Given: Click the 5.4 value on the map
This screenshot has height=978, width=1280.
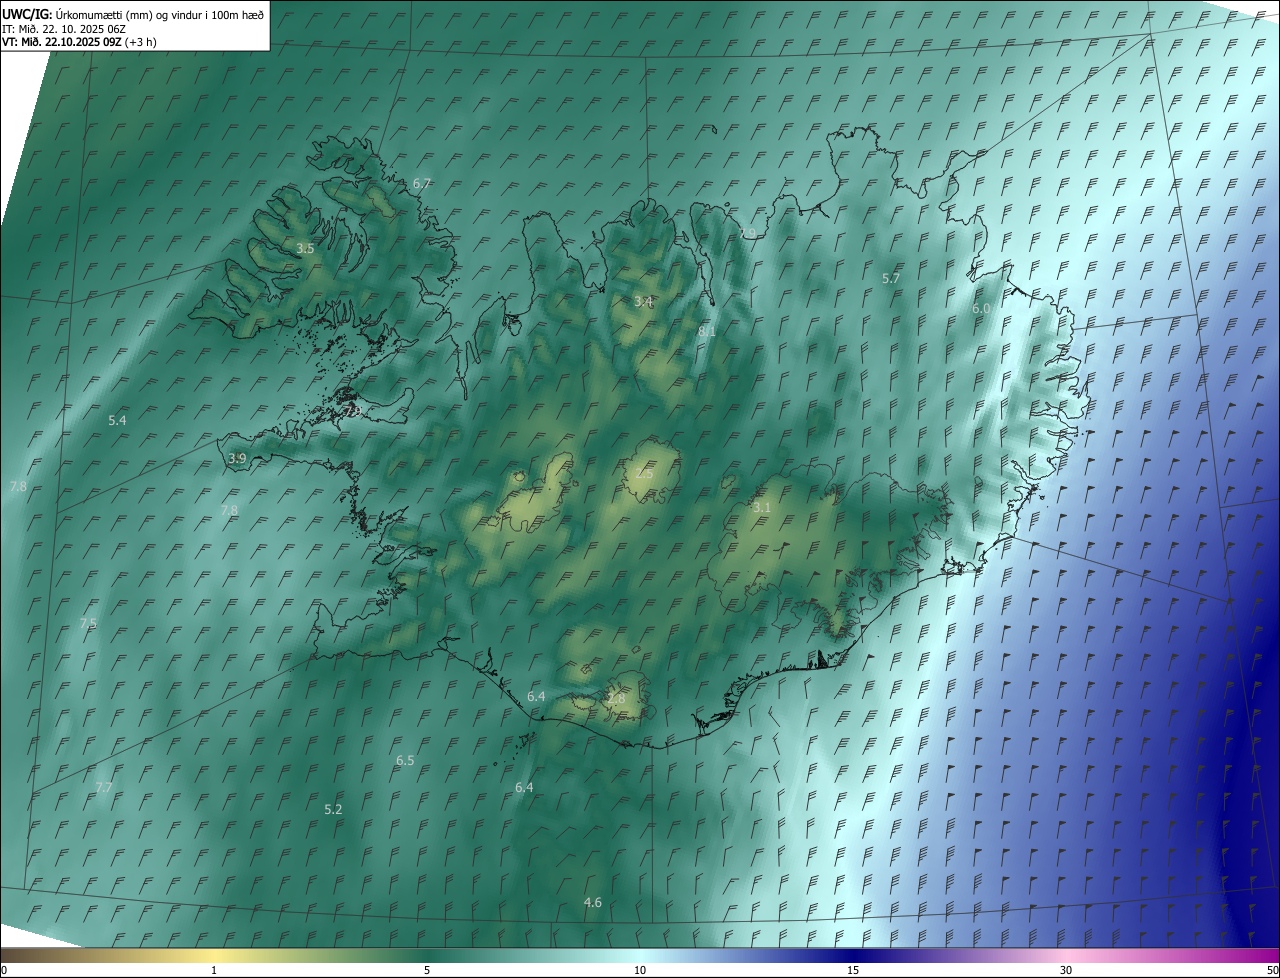Looking at the screenshot, I should (117, 421).
